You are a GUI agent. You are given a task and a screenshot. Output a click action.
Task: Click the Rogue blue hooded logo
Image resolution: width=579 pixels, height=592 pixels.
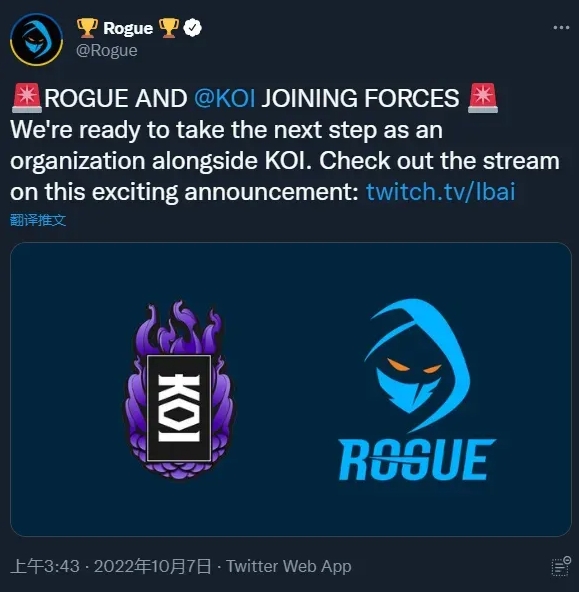[x=418, y=365]
